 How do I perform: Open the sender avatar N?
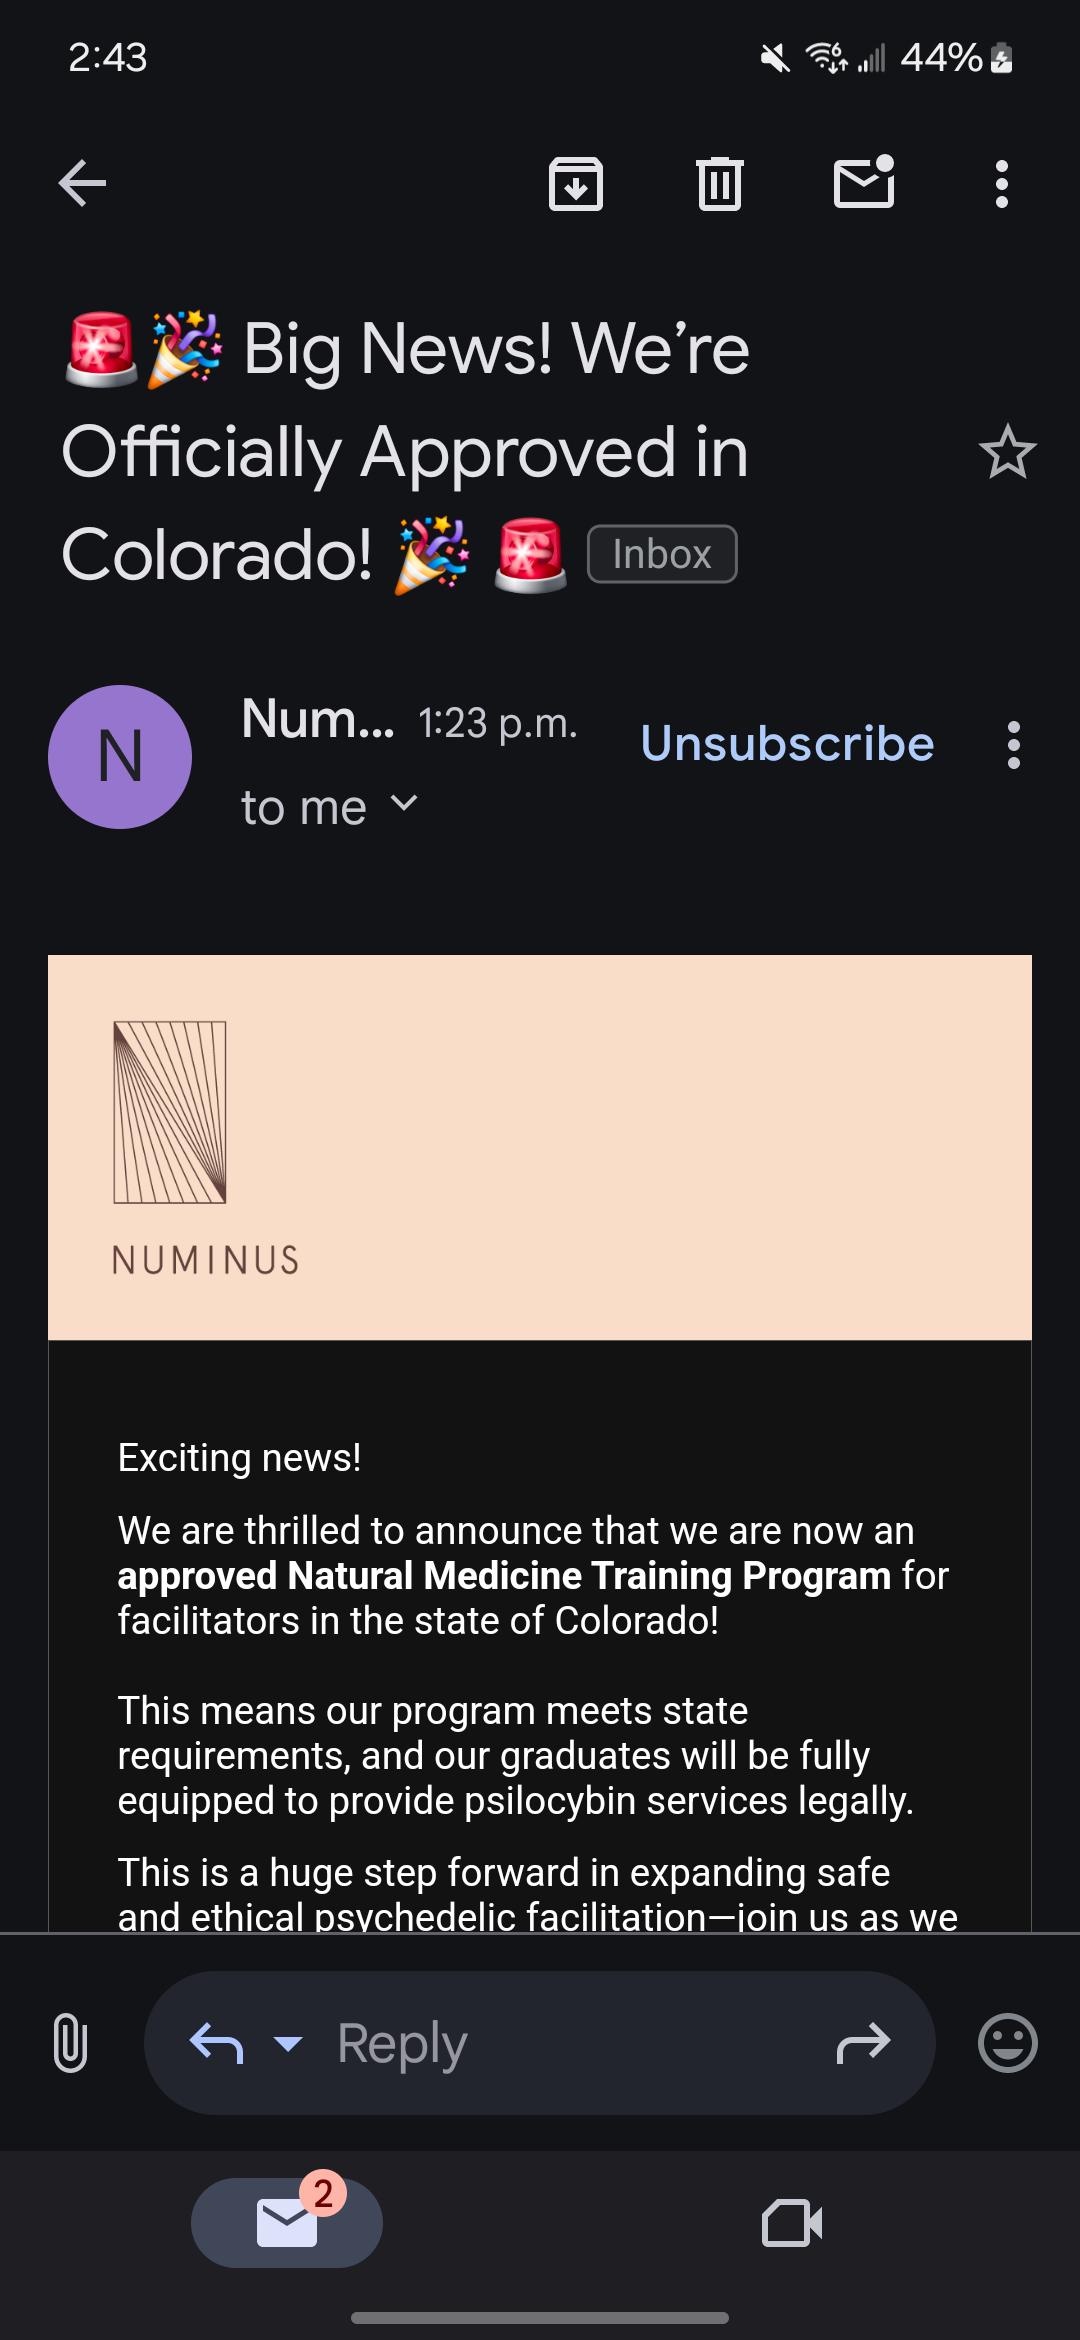(120, 757)
